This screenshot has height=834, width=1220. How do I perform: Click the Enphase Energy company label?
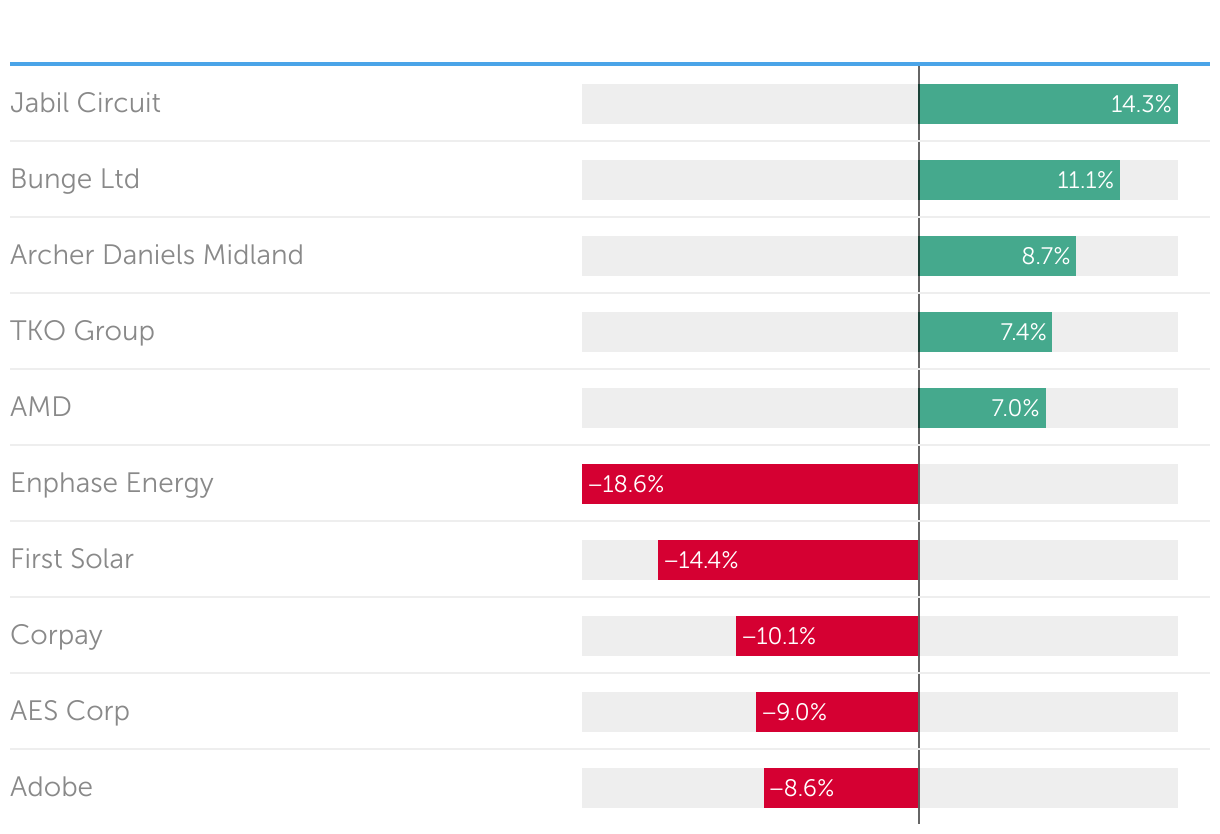112,483
